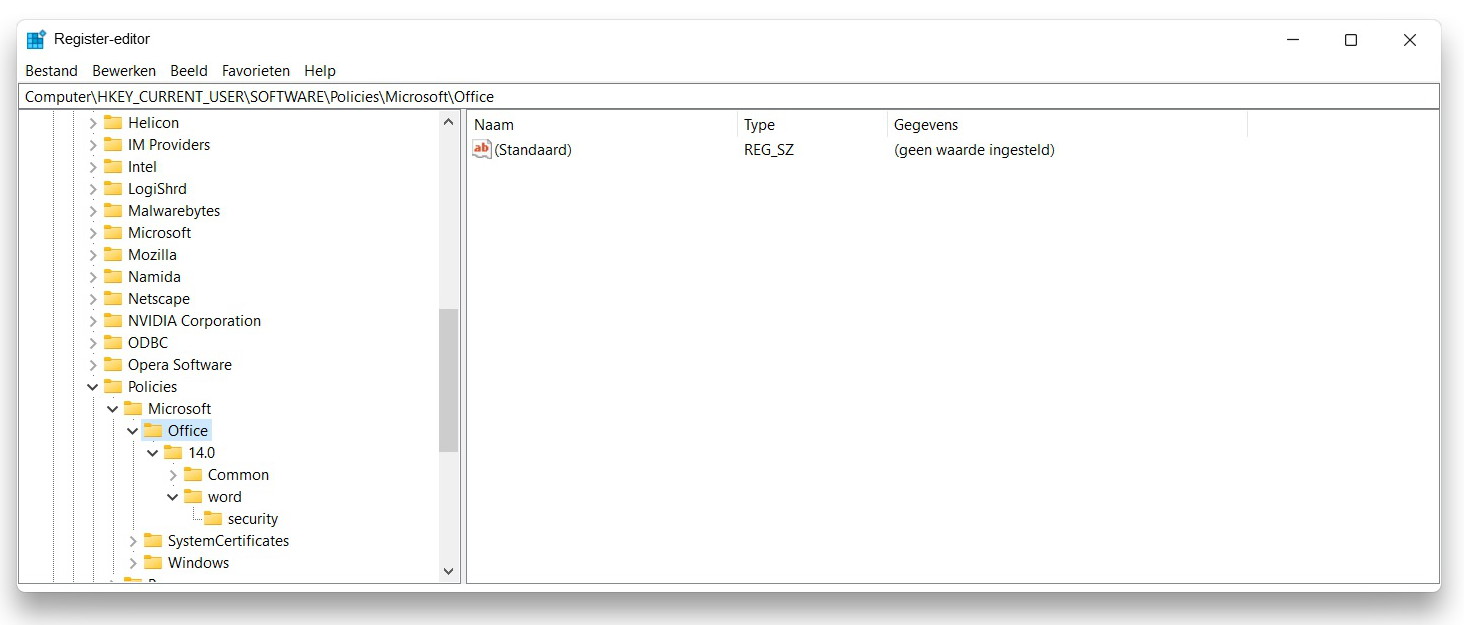The width and height of the screenshot is (1464, 625).
Task: Expand the Common key
Action: (173, 475)
